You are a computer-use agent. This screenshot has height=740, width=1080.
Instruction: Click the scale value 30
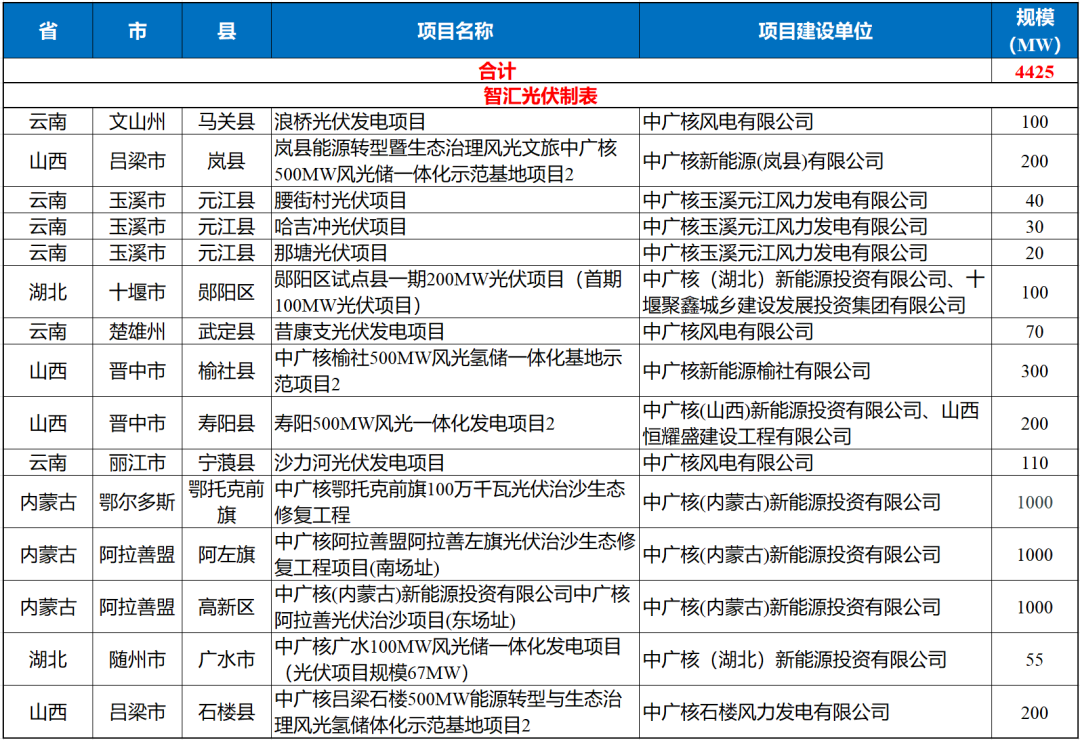[x=1035, y=226]
